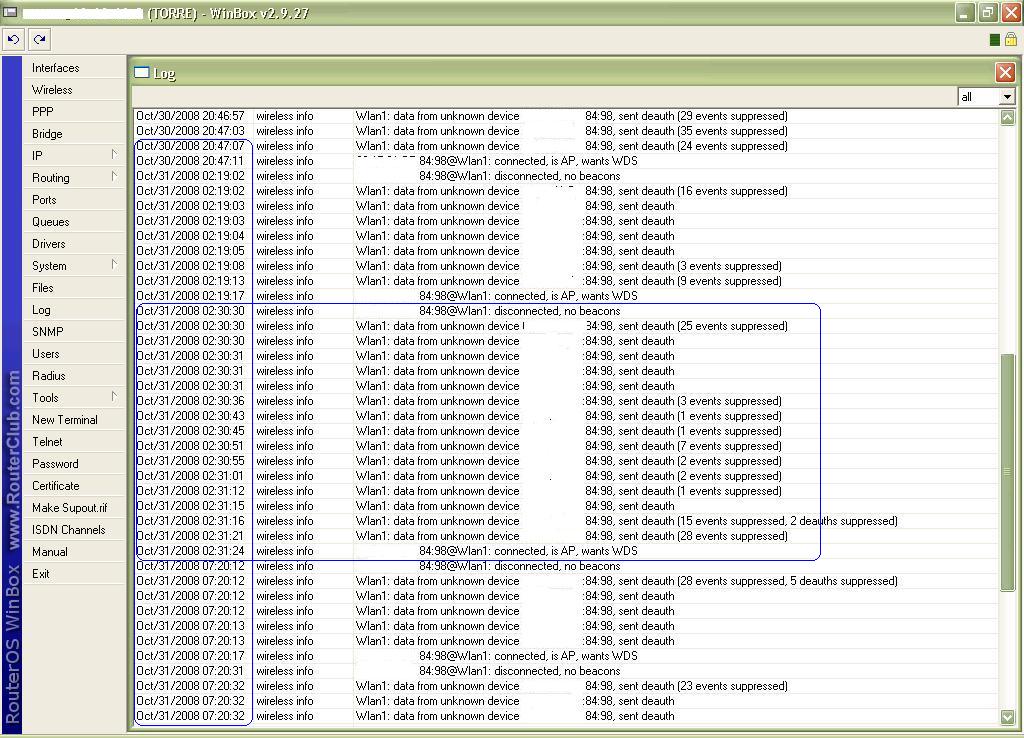The height and width of the screenshot is (738, 1024).
Task: Select Drivers in the sidebar
Action: coord(74,244)
